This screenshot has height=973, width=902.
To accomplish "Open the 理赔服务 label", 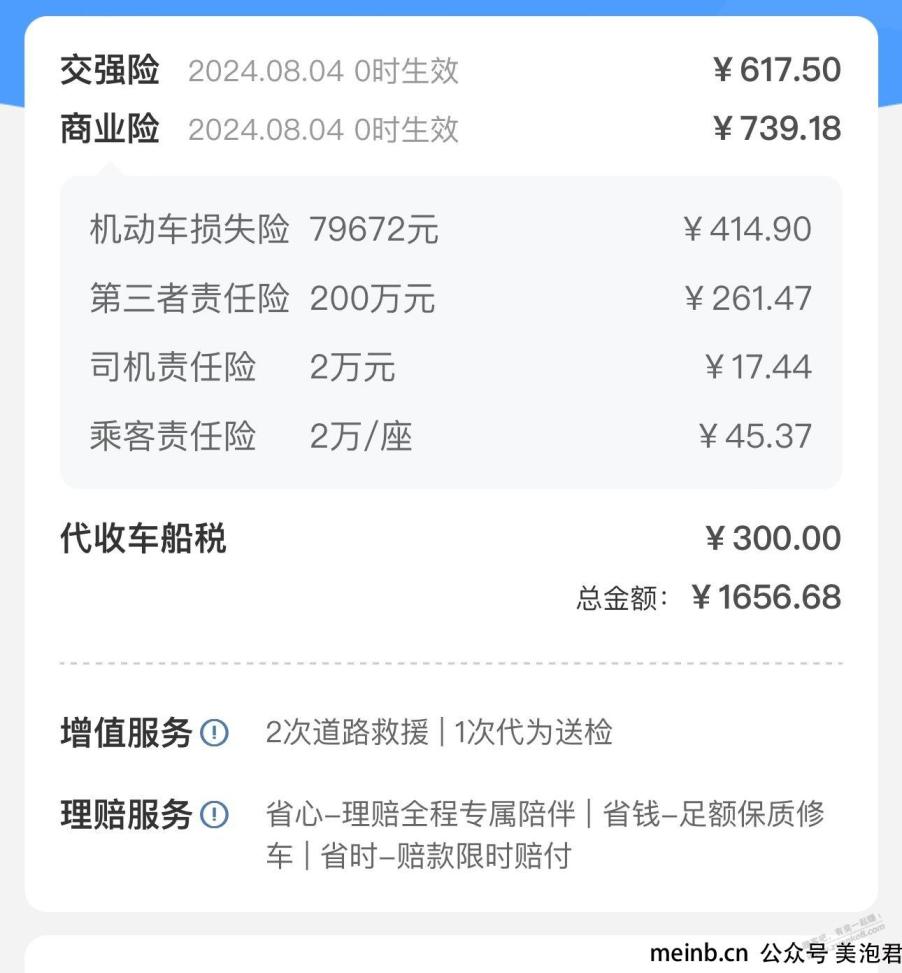I will click(x=127, y=814).
